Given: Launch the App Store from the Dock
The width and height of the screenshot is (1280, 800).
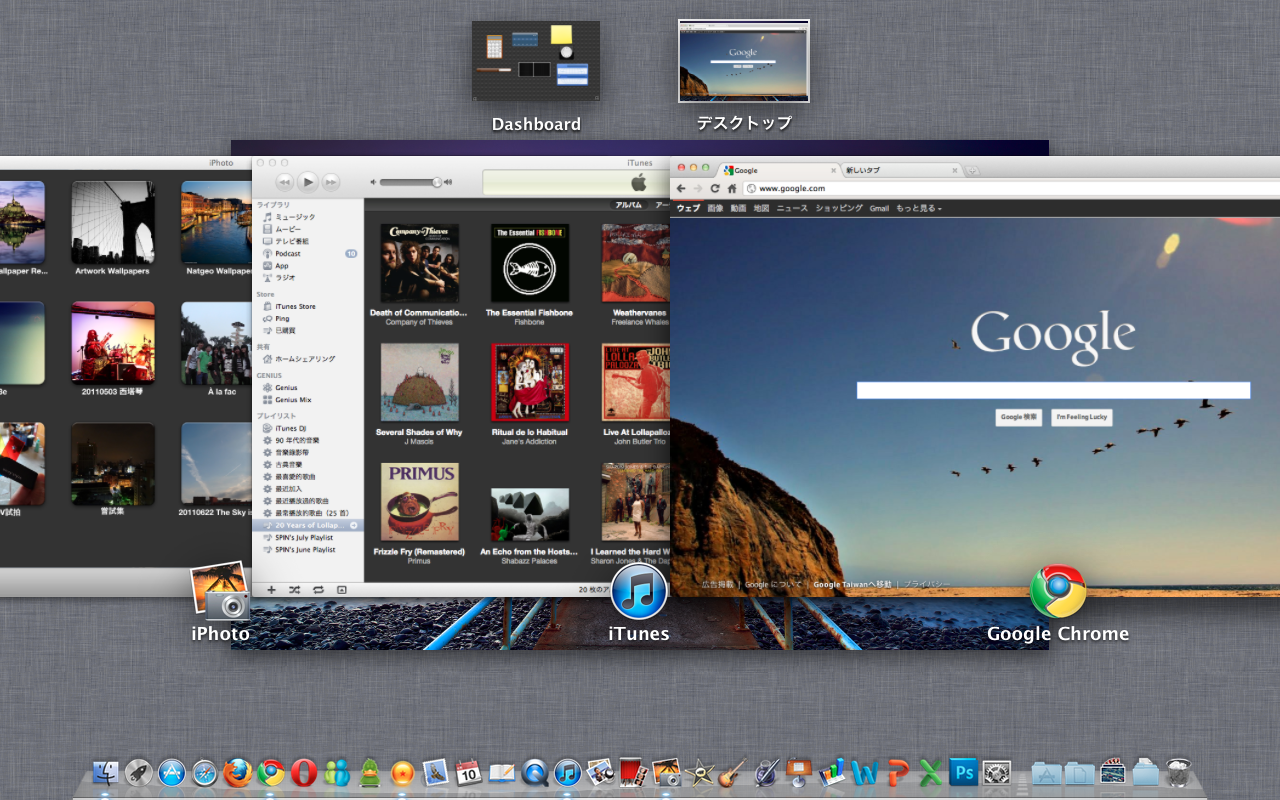Looking at the screenshot, I should [171, 772].
